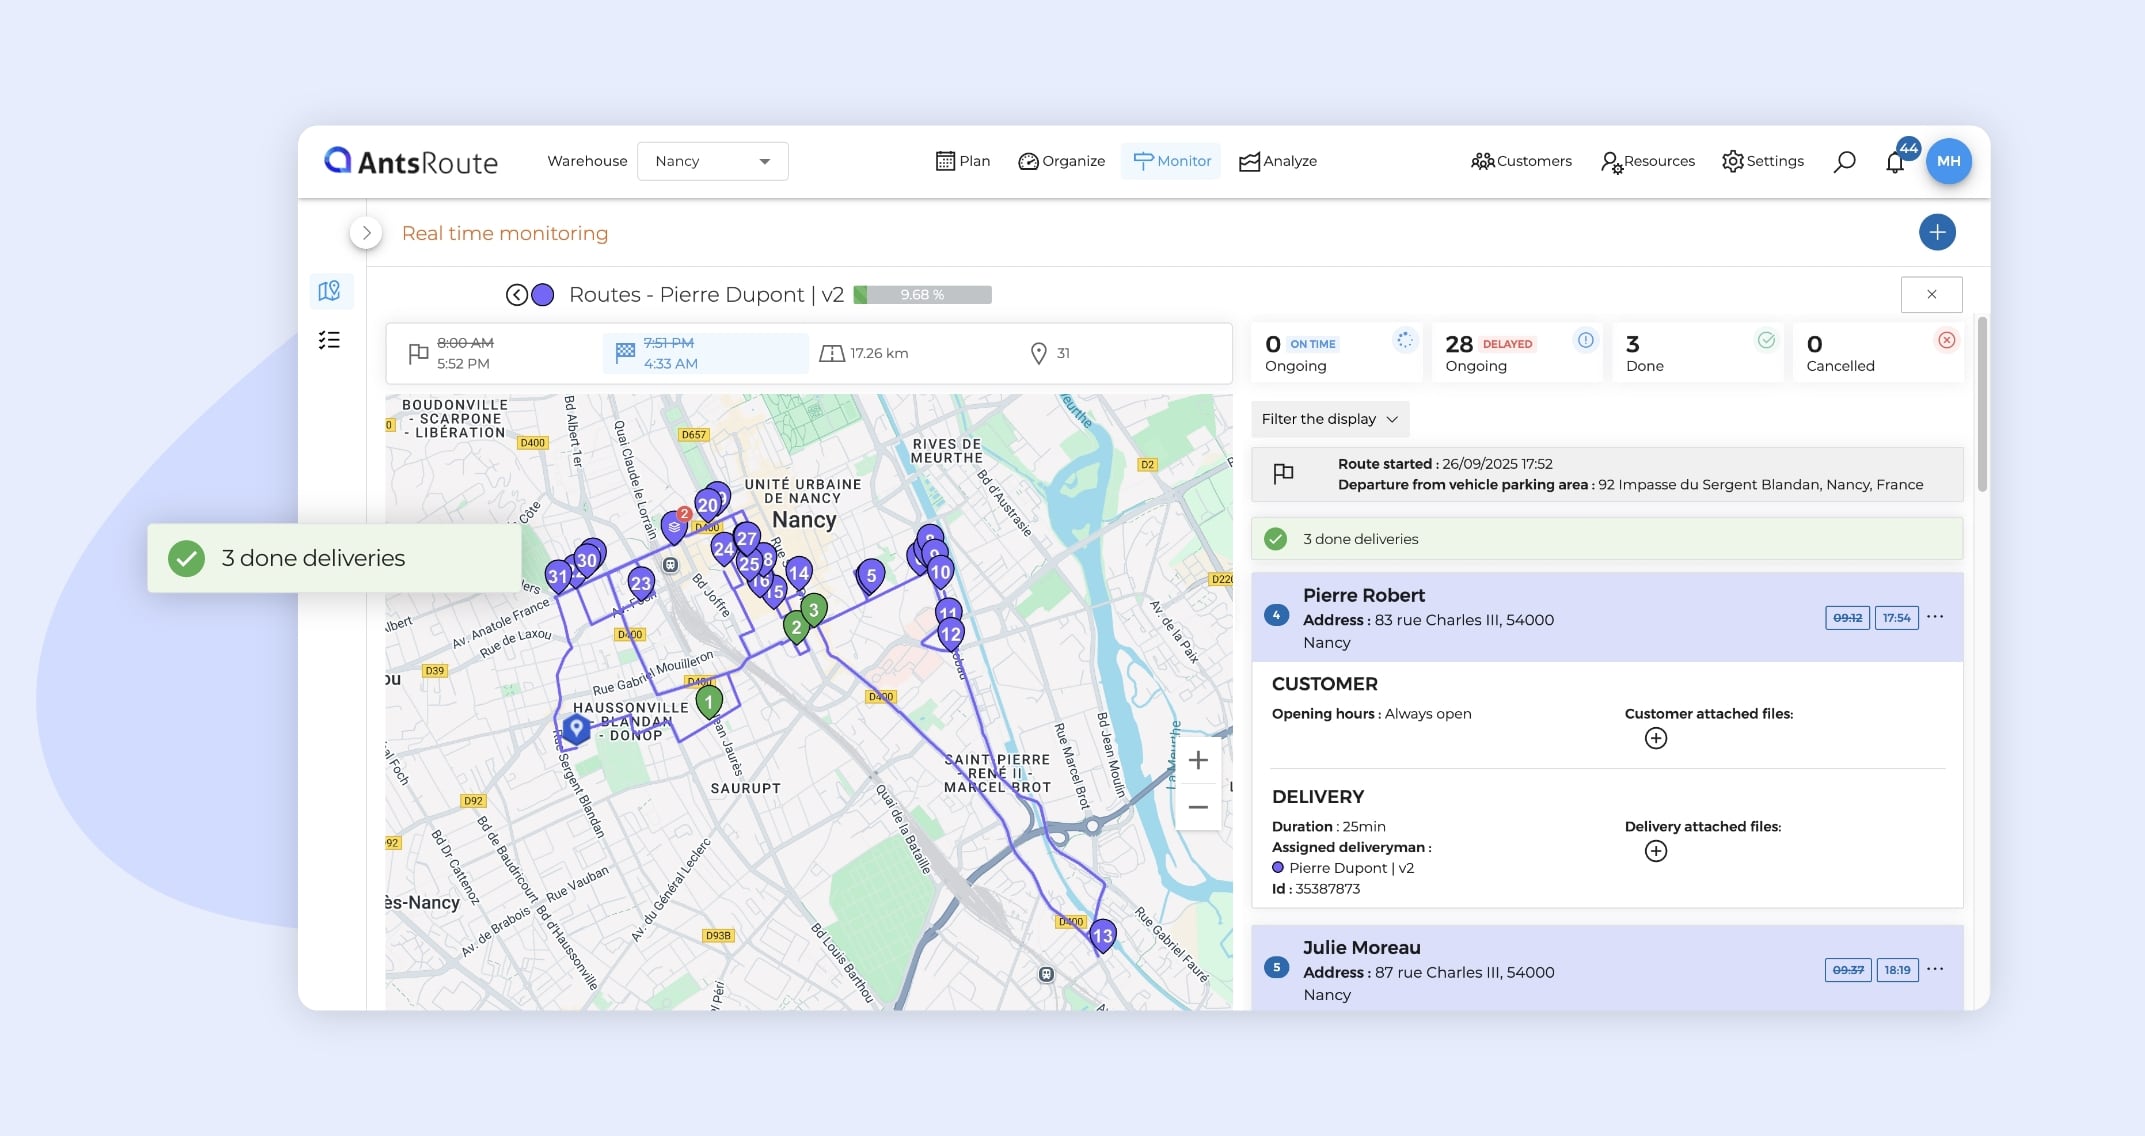Screen dimensions: 2145x1136
Task: Click the search magnifier icon
Action: click(1844, 162)
